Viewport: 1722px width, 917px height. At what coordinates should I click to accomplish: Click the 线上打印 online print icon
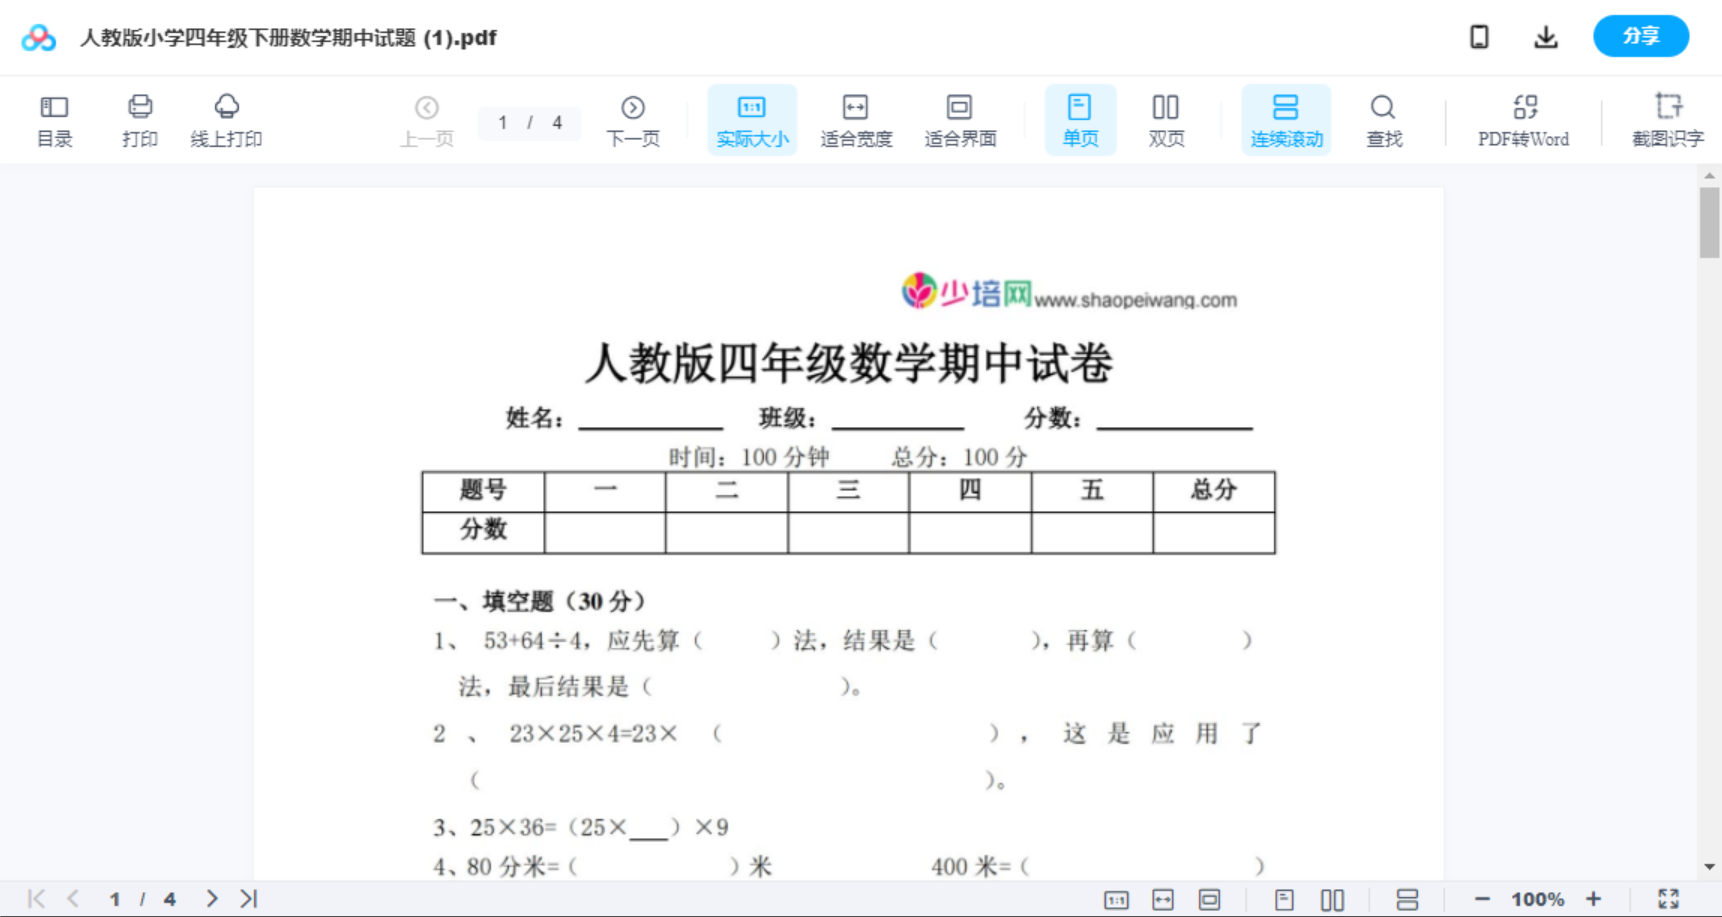tap(227, 119)
